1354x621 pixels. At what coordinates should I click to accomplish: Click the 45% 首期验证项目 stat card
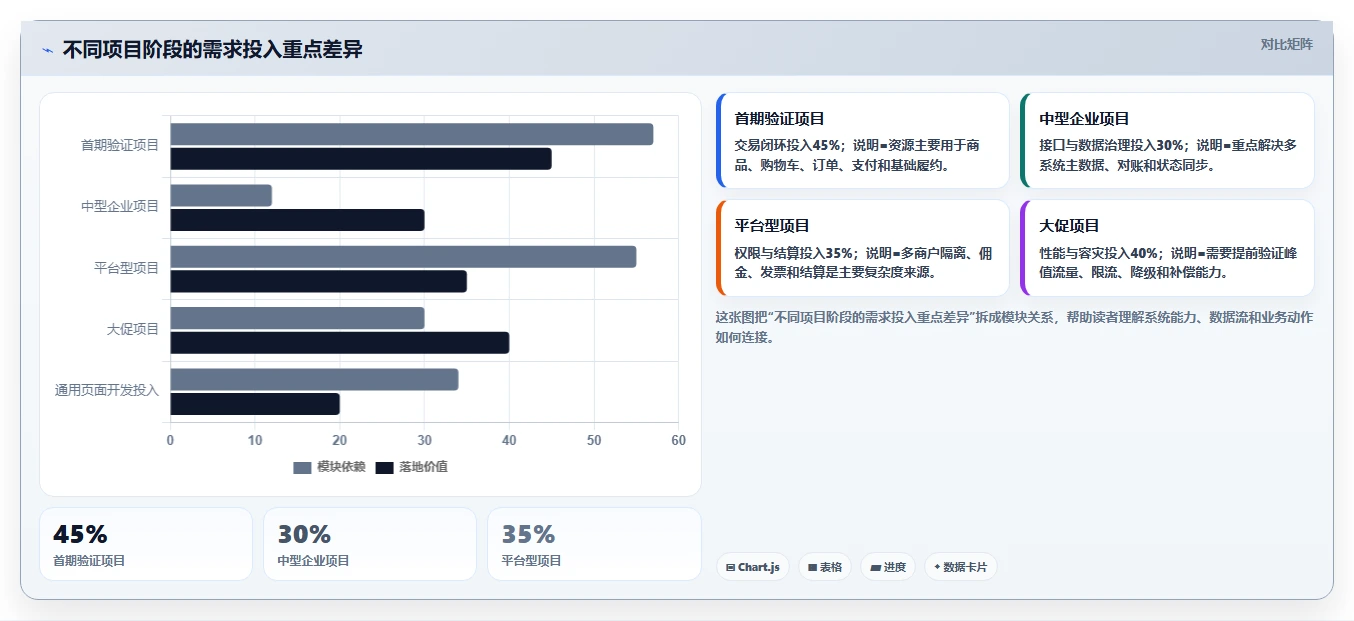point(146,544)
